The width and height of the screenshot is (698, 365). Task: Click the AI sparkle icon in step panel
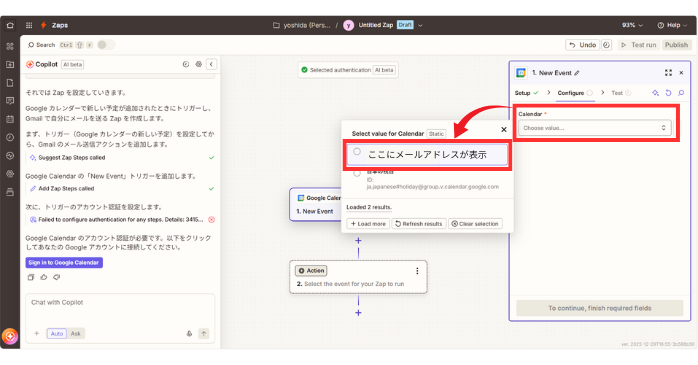655,93
